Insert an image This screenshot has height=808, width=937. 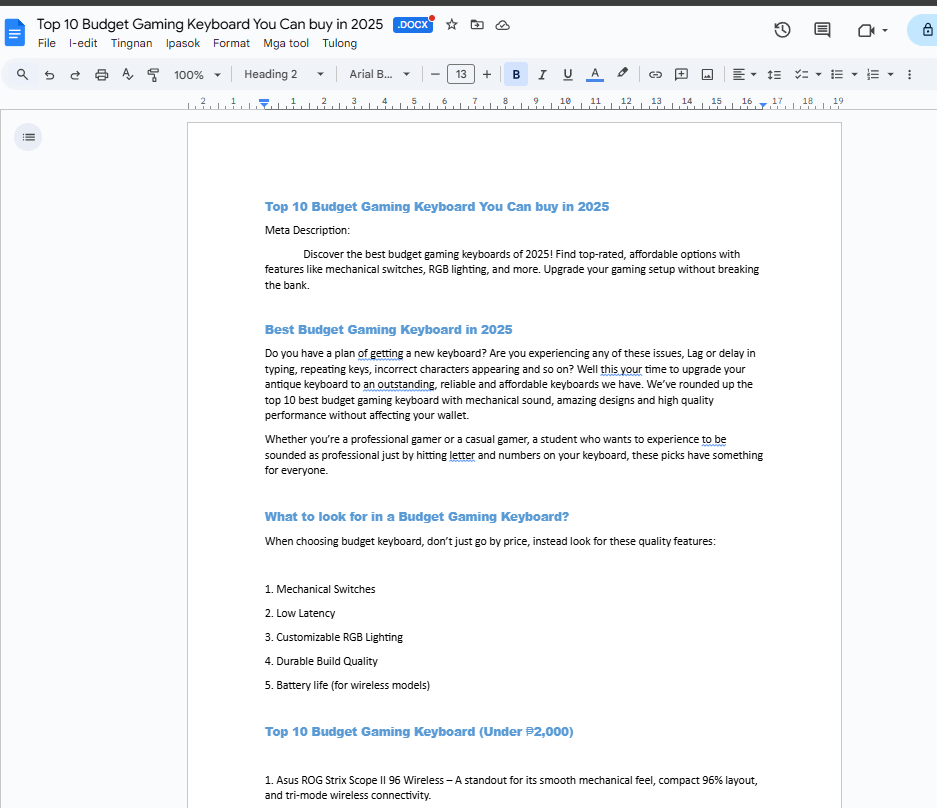pos(707,75)
